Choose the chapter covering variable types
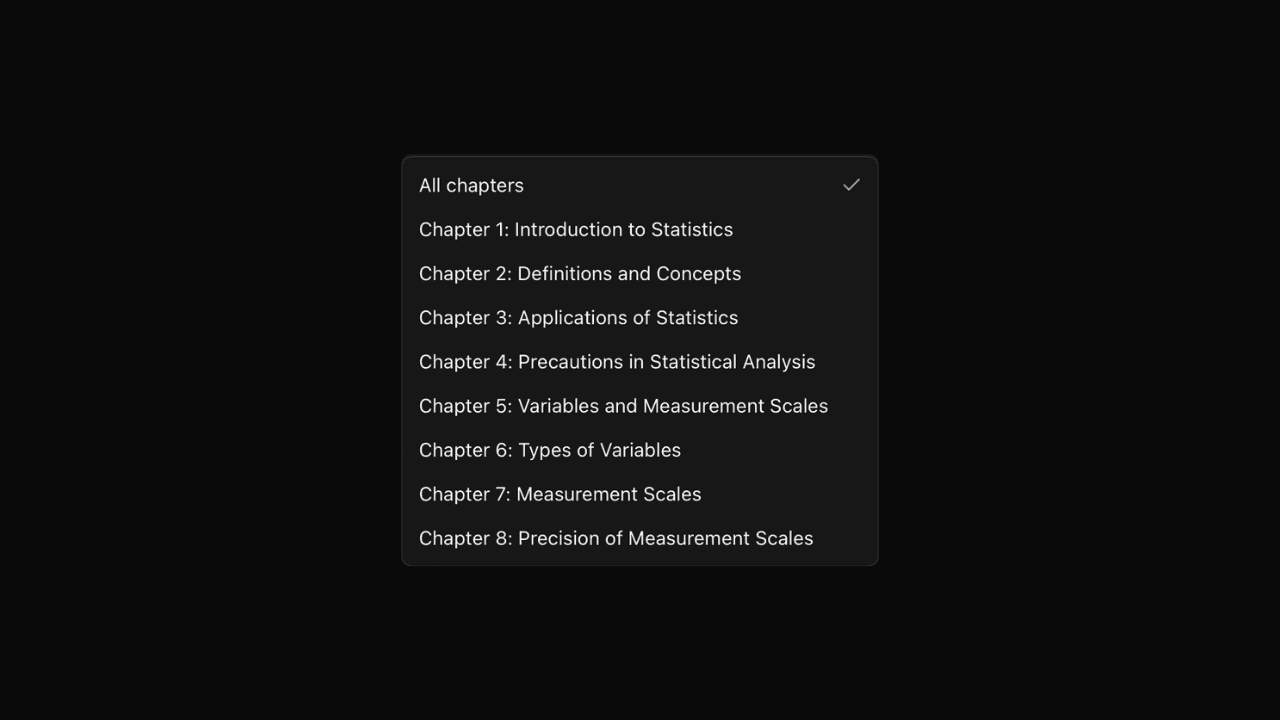Image resolution: width=1280 pixels, height=720 pixels. click(x=550, y=449)
